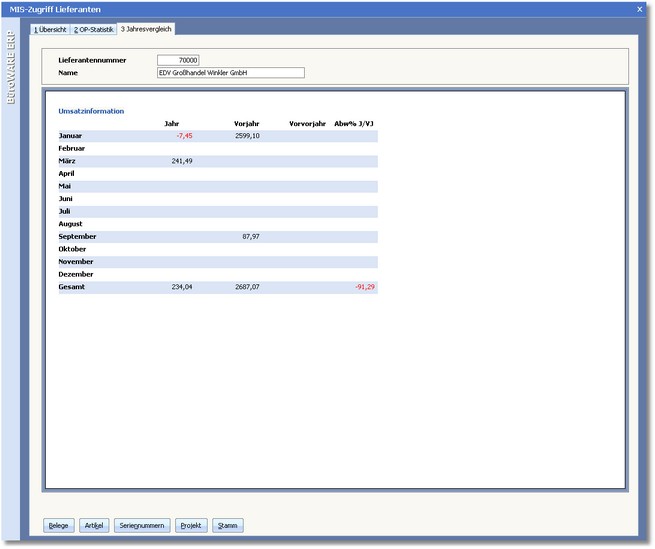Select the Jahresvergleich tab

pyautogui.click(x=146, y=29)
